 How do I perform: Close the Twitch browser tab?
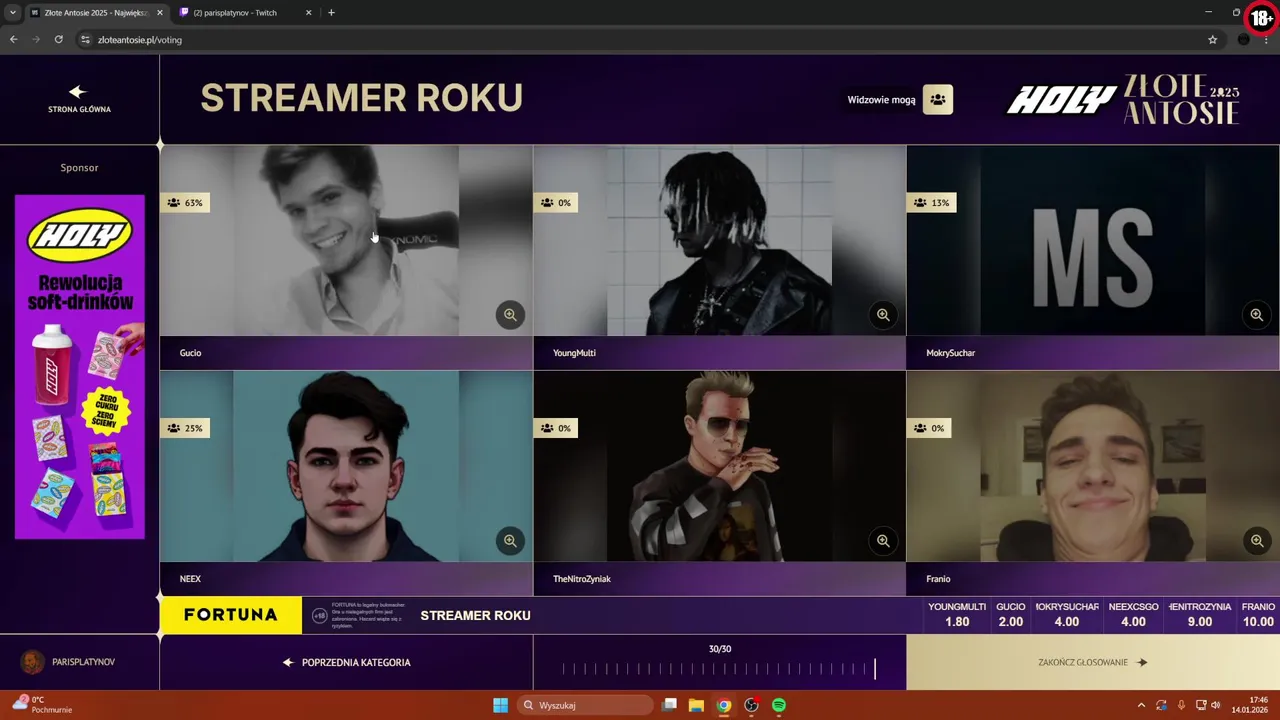[x=308, y=13]
